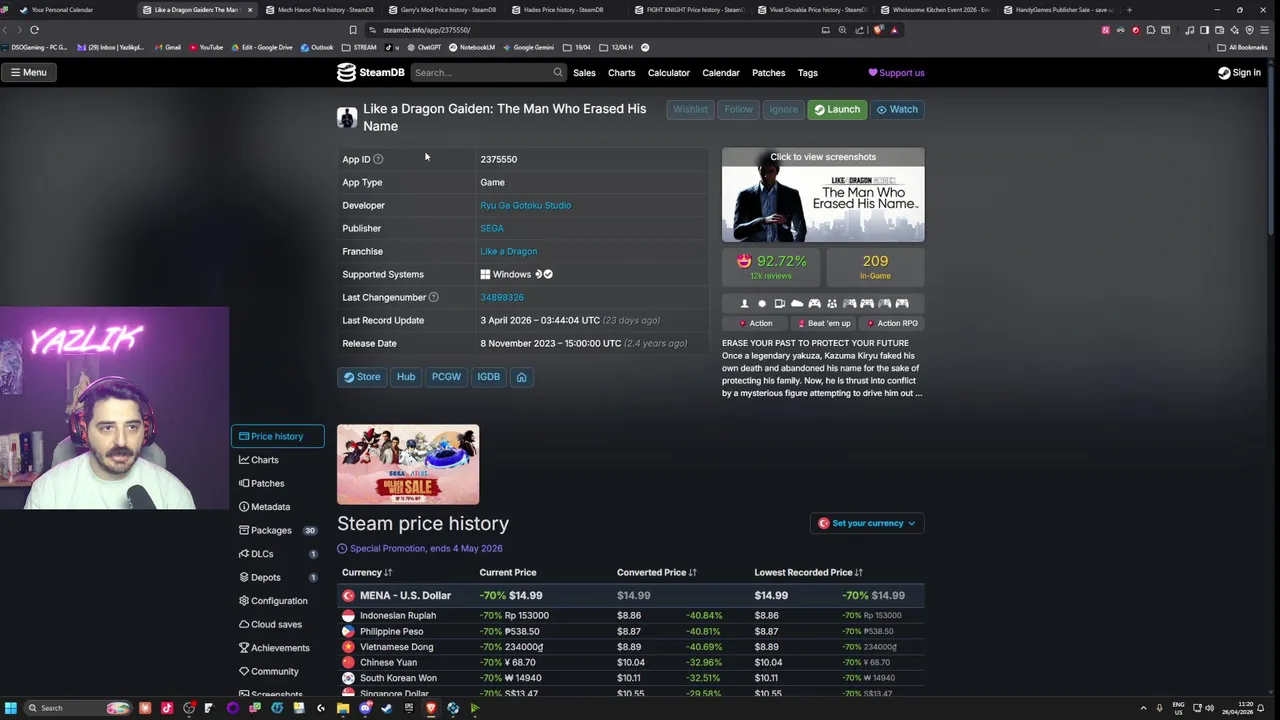This screenshot has width=1280, height=720.
Task: Open the community Hub button
Action: (x=405, y=377)
